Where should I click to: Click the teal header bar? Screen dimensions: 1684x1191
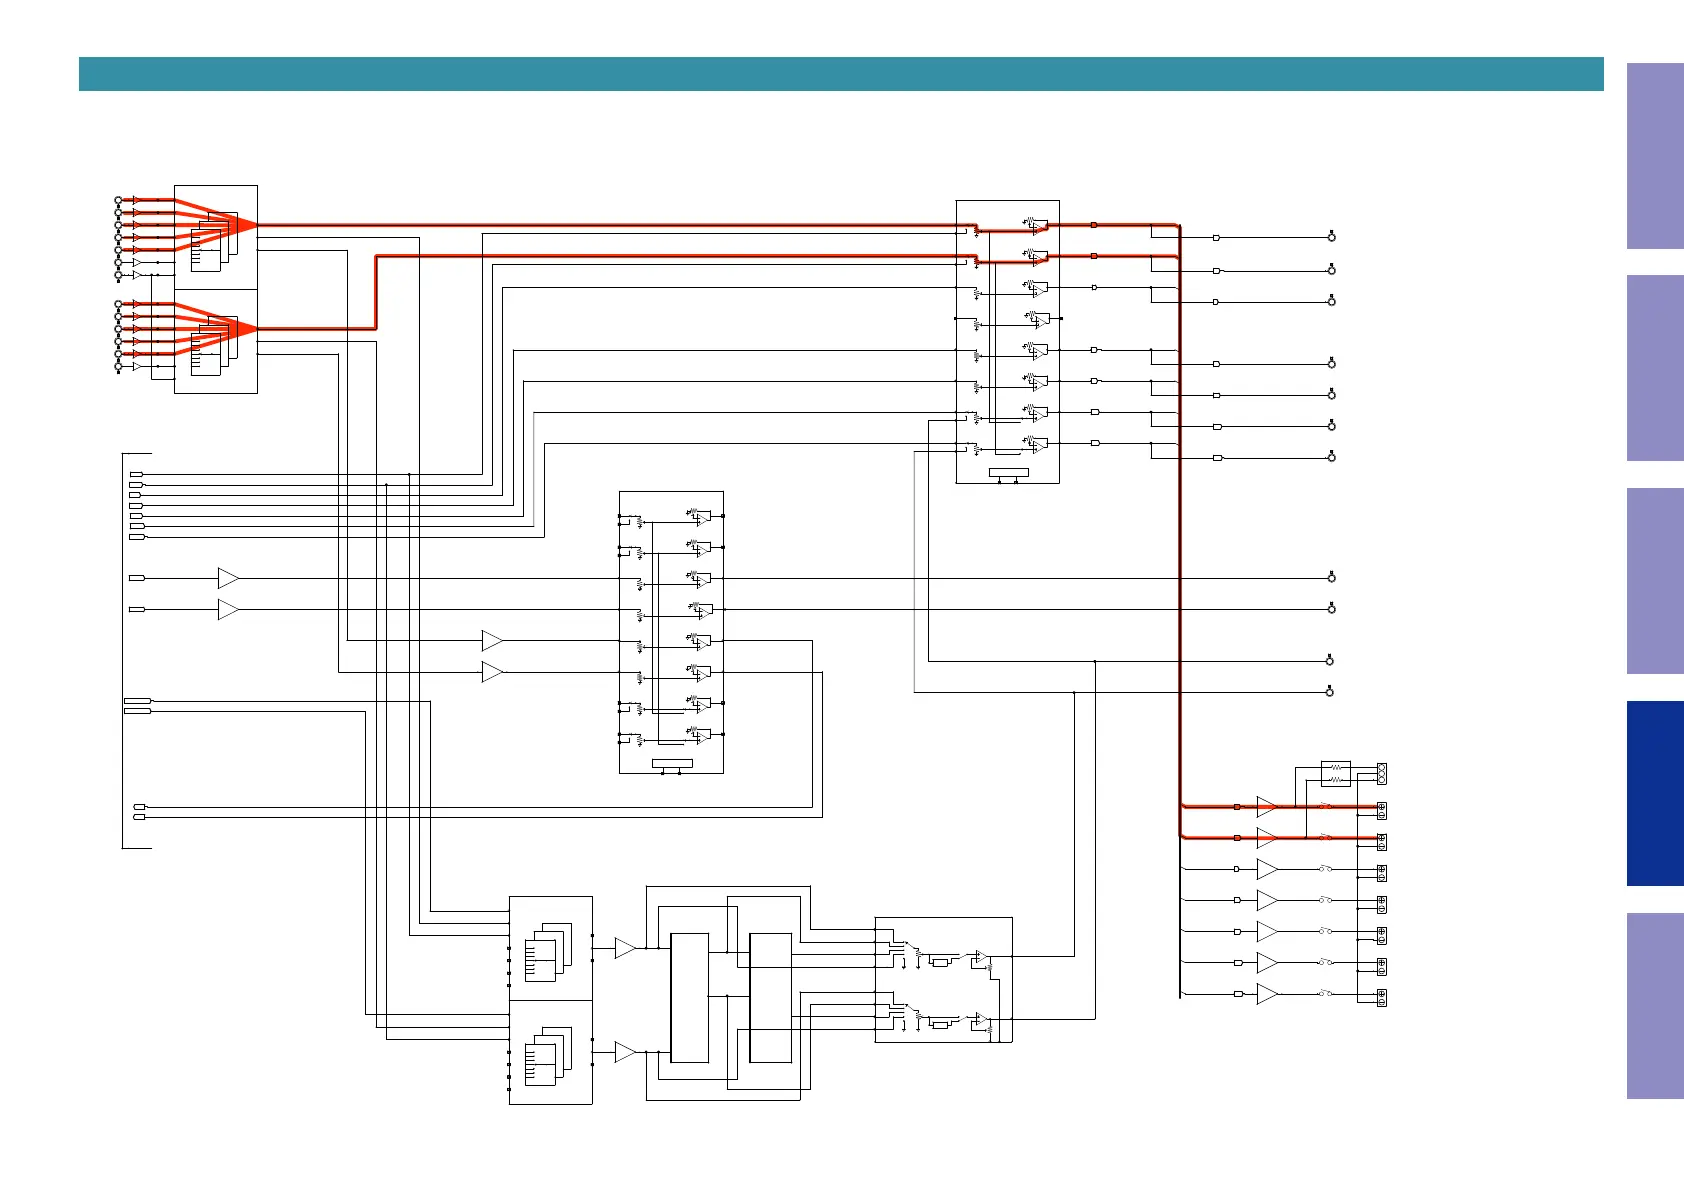click(x=841, y=74)
